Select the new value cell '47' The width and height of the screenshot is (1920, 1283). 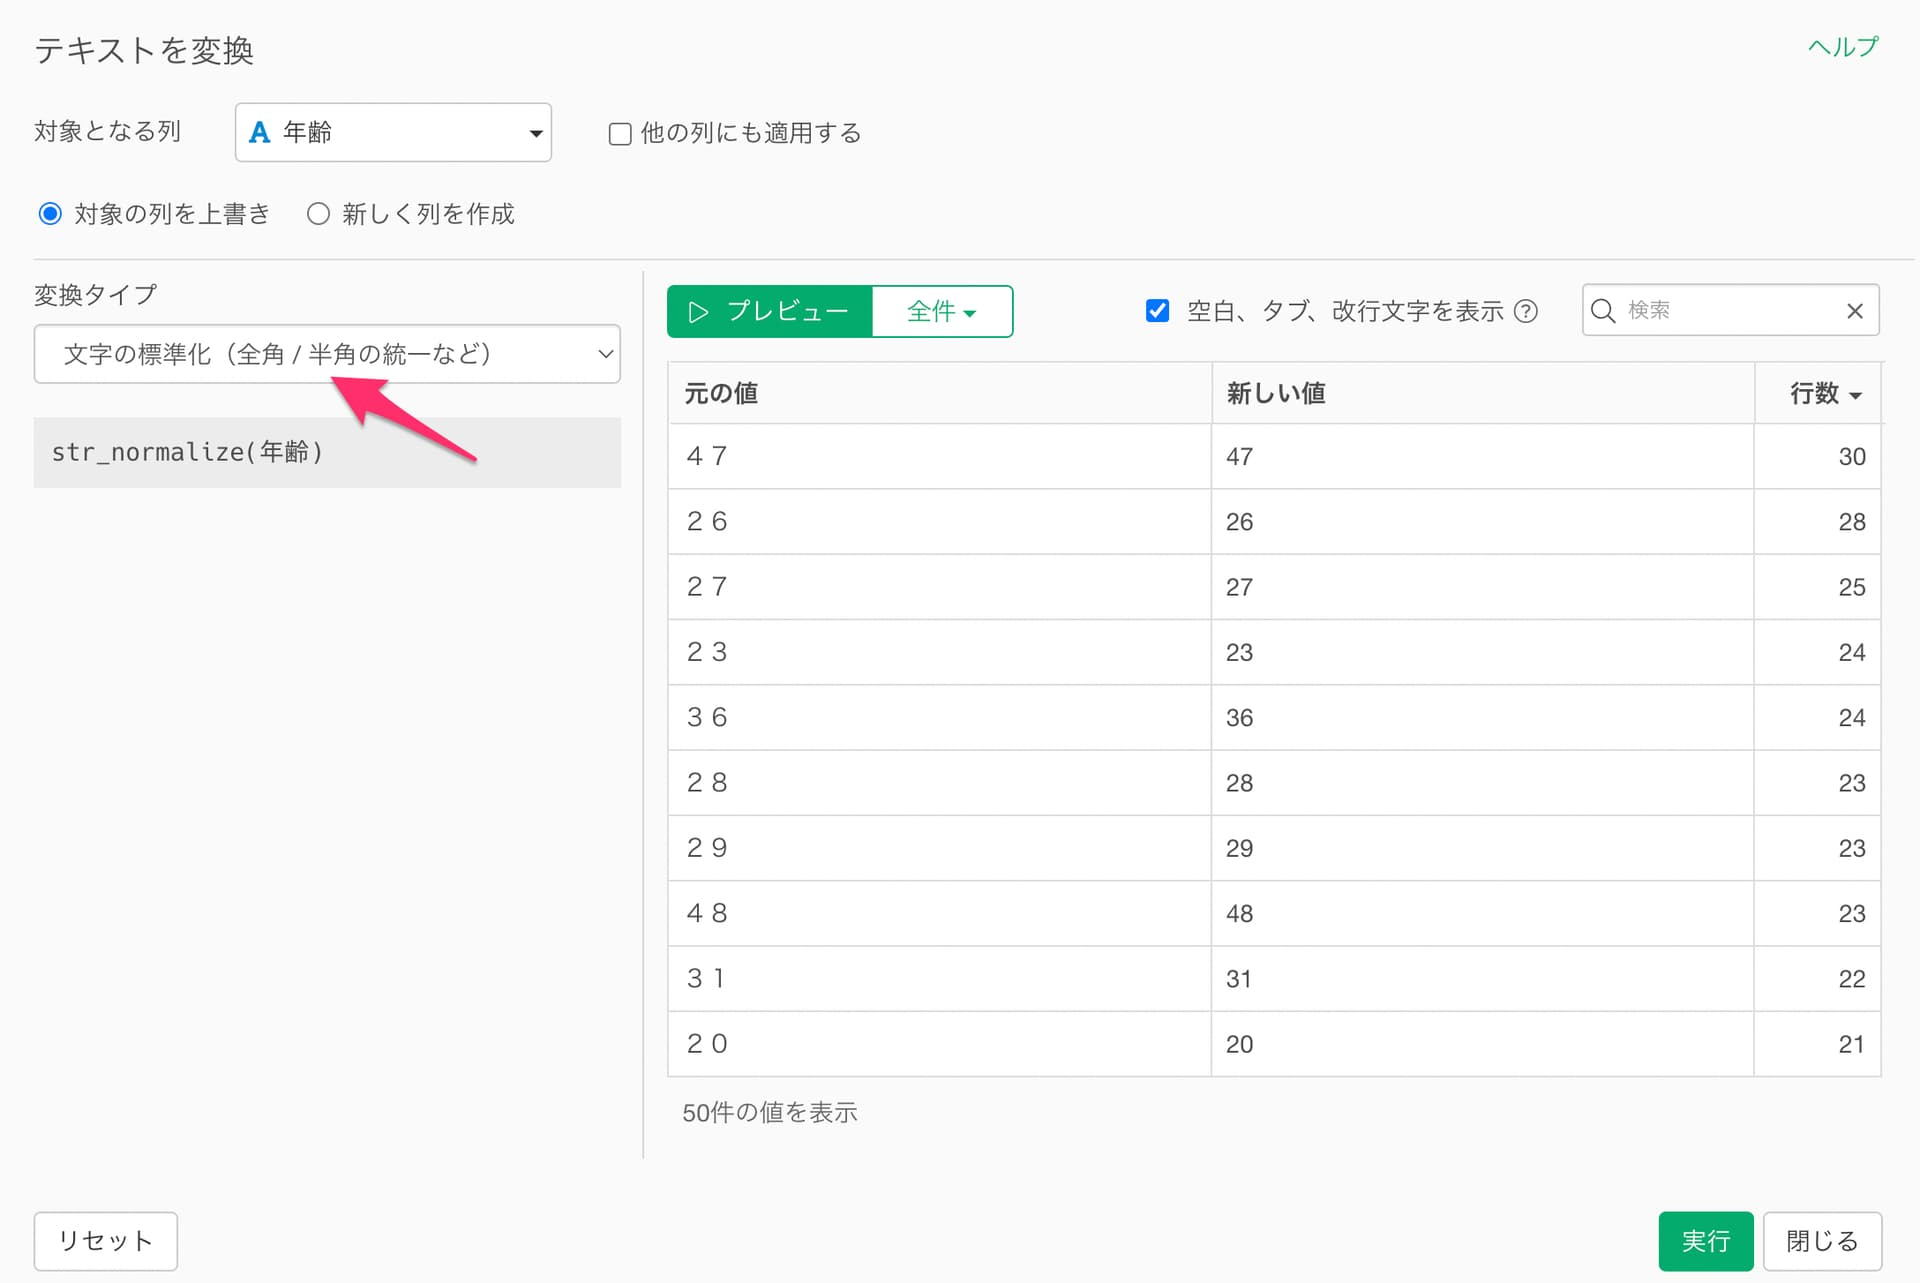click(1483, 457)
